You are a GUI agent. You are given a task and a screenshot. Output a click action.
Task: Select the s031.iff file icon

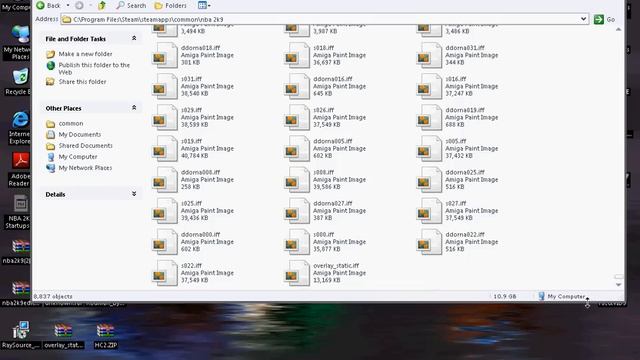click(164, 87)
